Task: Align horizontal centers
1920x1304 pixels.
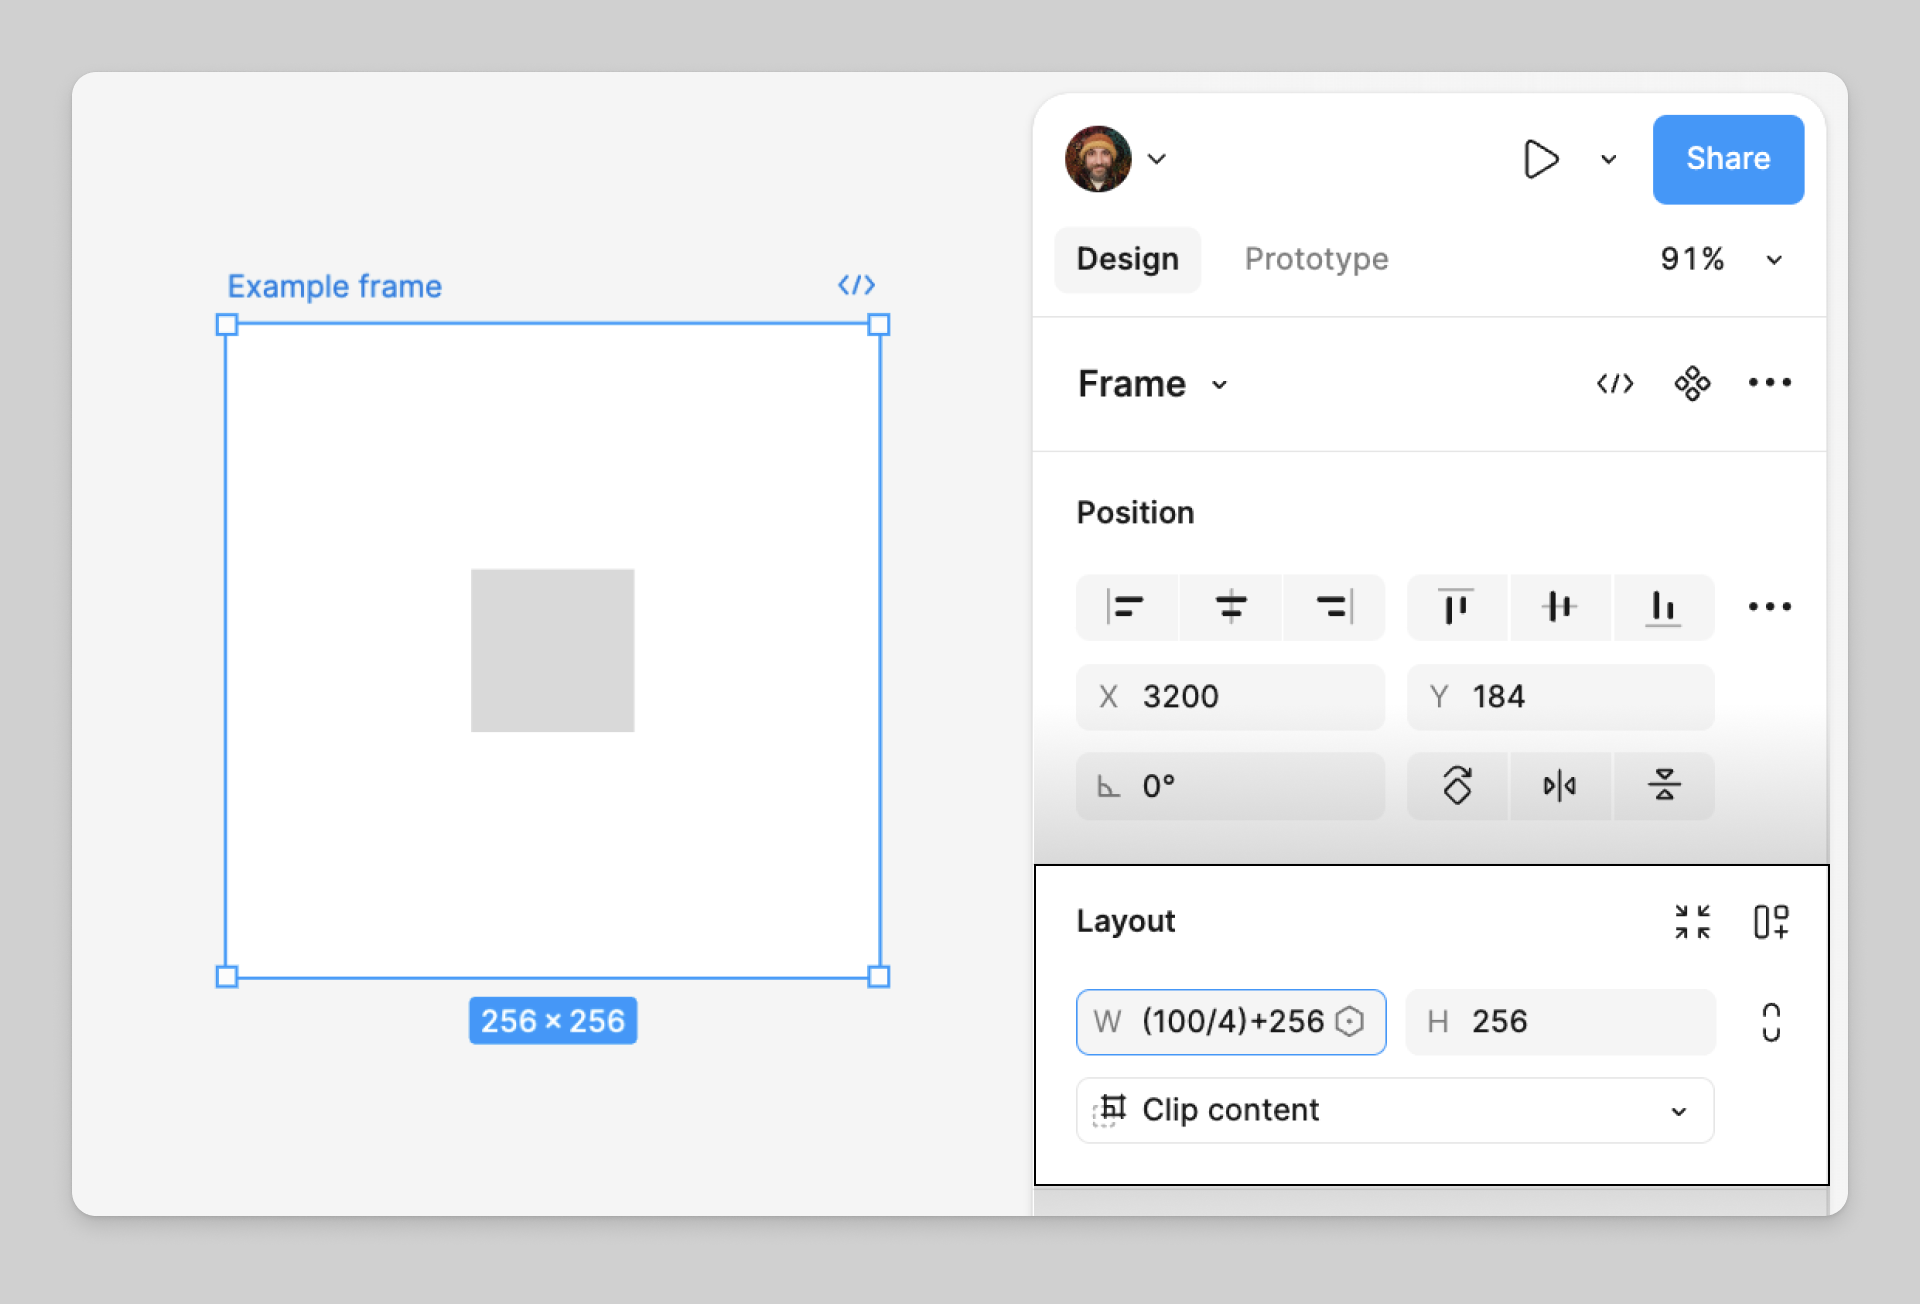Action: coord(1230,607)
